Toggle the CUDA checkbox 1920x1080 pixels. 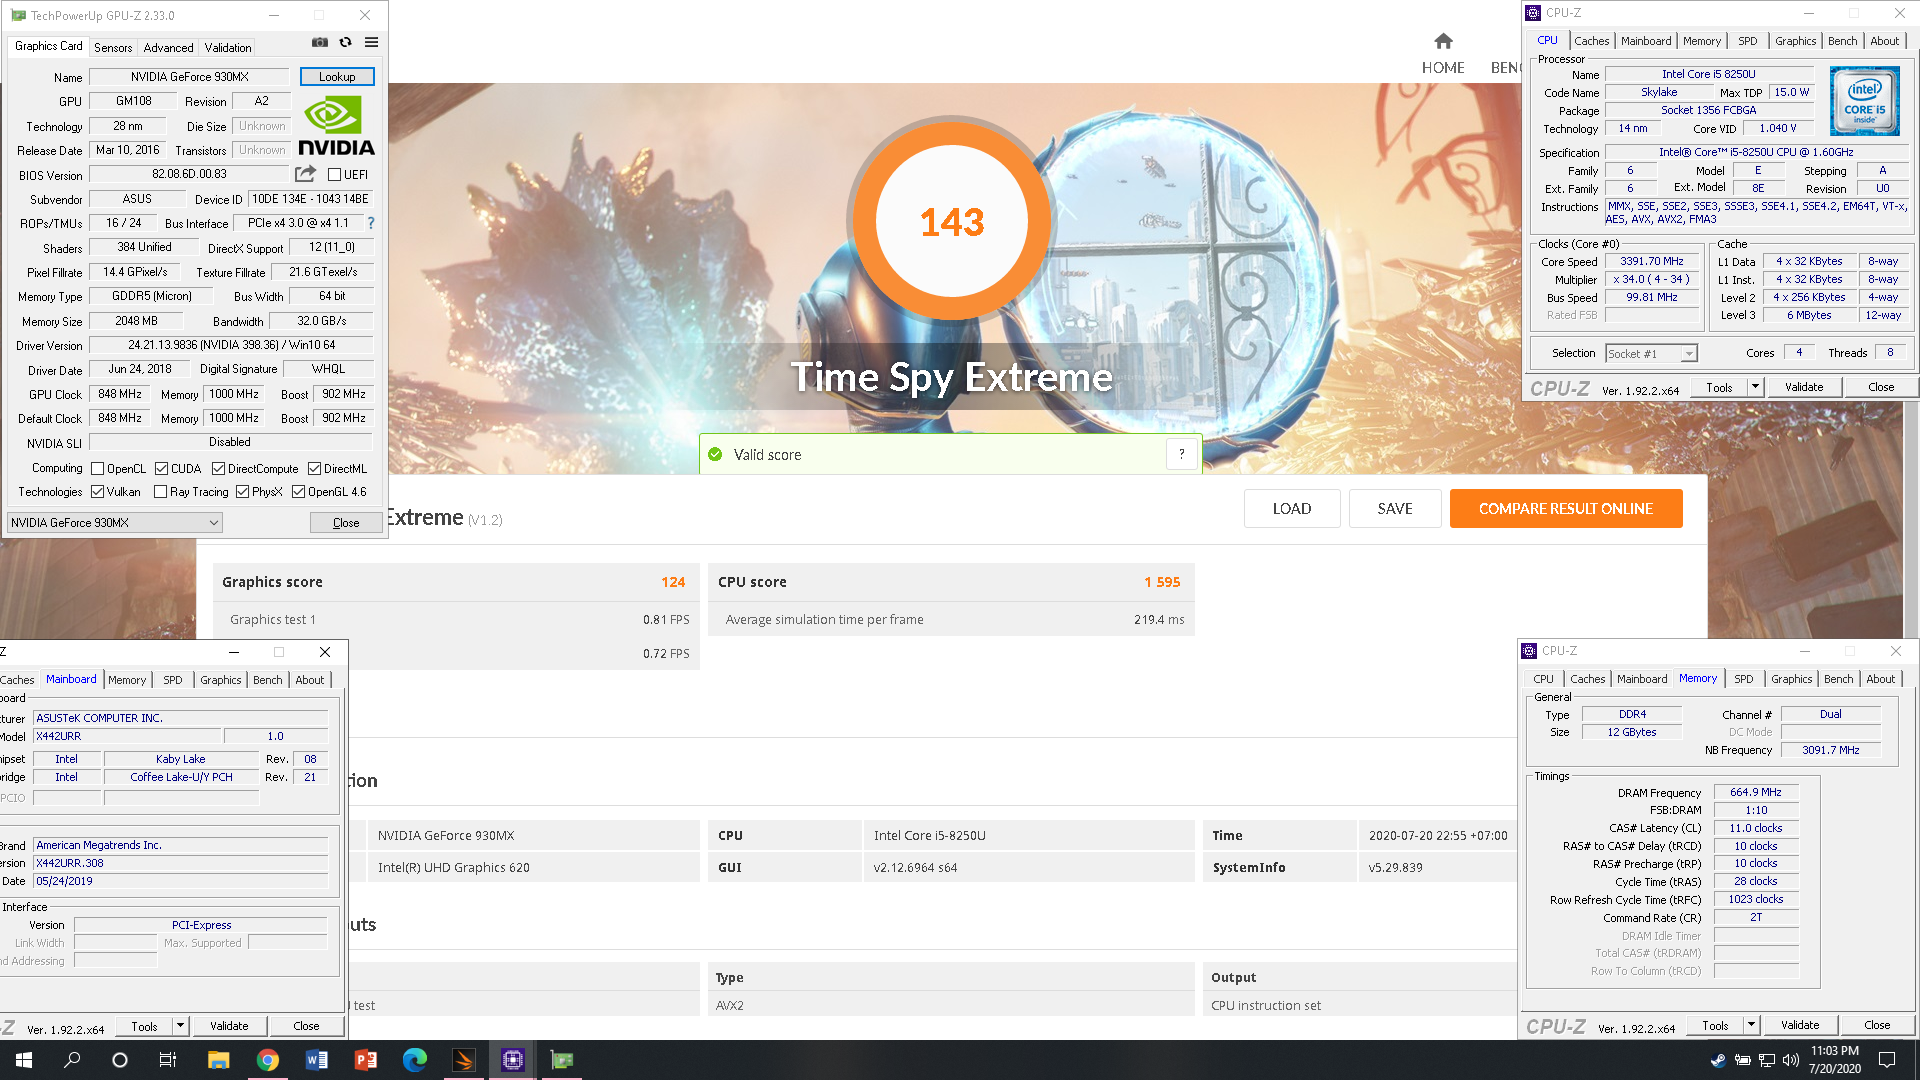(161, 469)
